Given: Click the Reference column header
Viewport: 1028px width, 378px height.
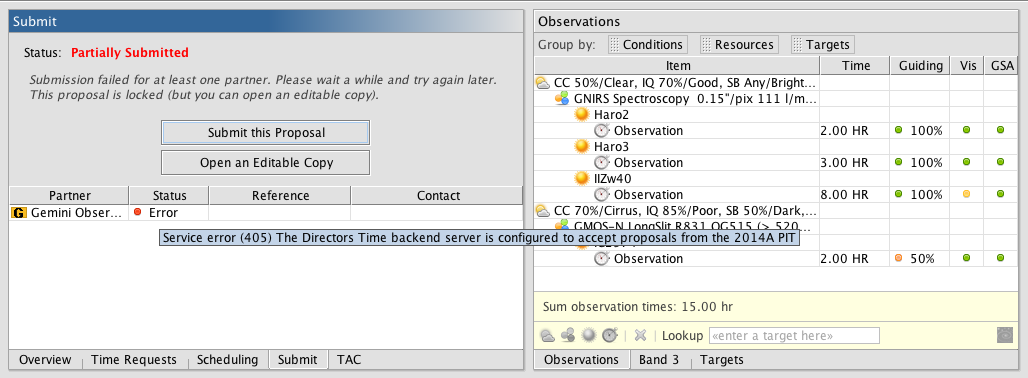Looking at the screenshot, I should point(280,195).
